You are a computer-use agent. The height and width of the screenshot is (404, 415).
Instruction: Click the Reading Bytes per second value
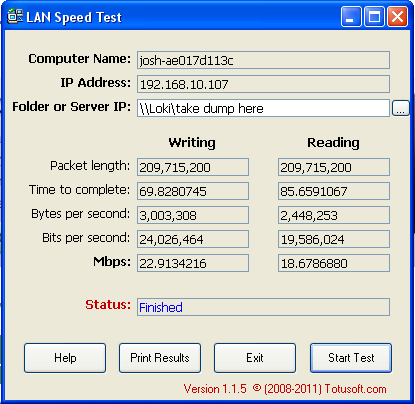click(x=334, y=215)
